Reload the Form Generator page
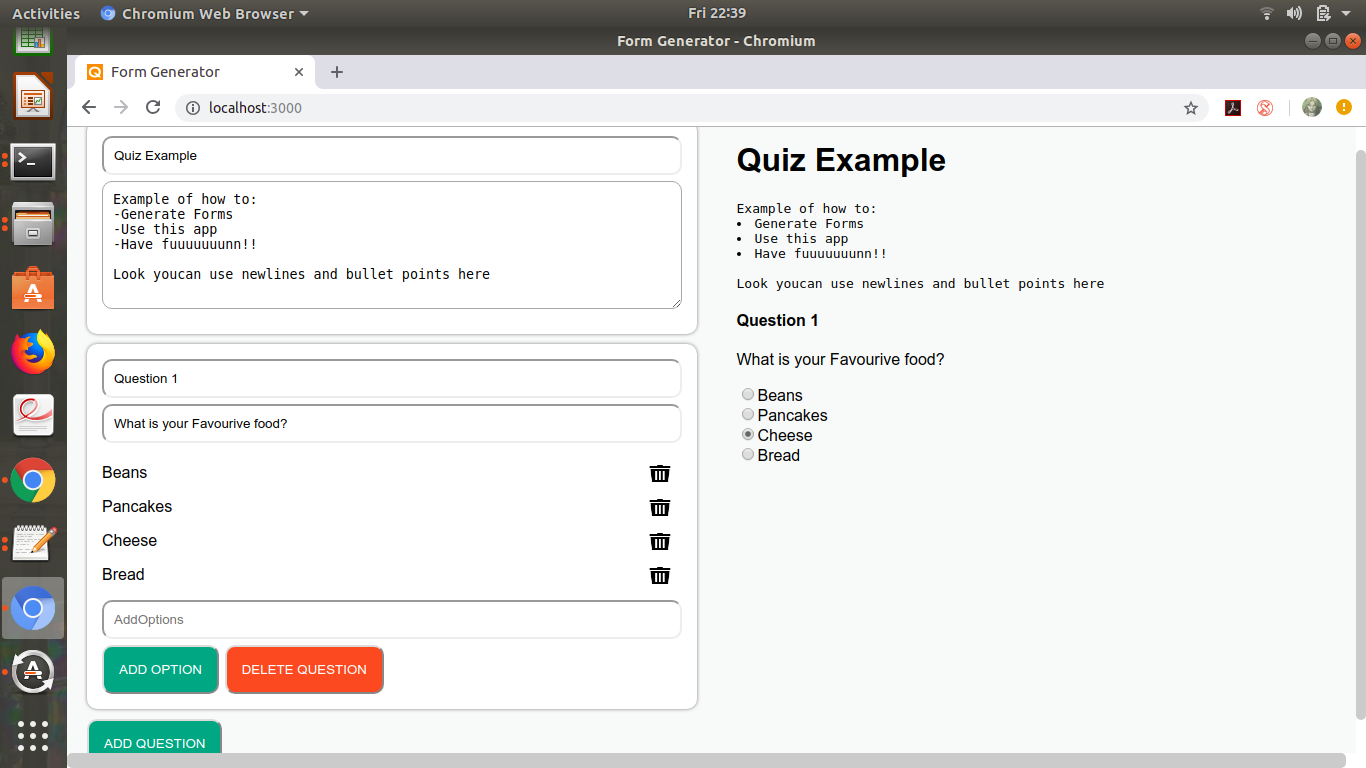This screenshot has width=1366, height=768. click(152, 107)
